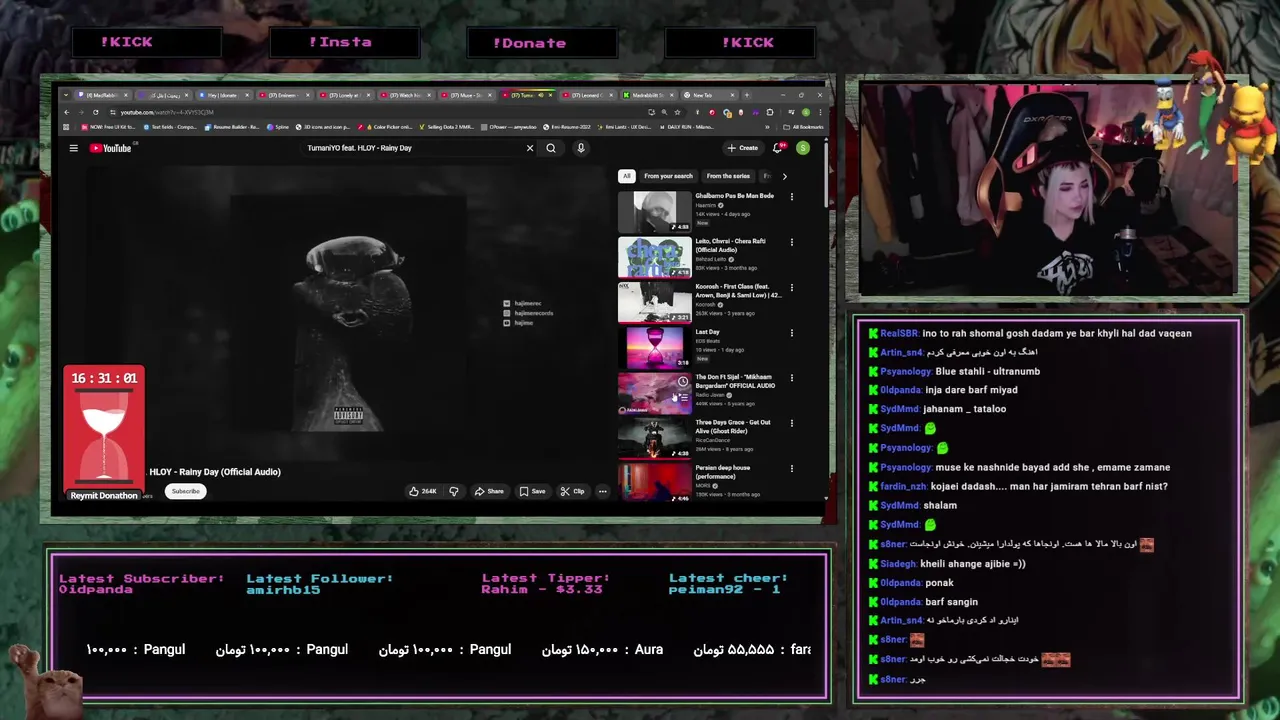Viewport: 1280px width, 720px height.
Task: Clear the YouTube search box text
Action: click(x=530, y=148)
